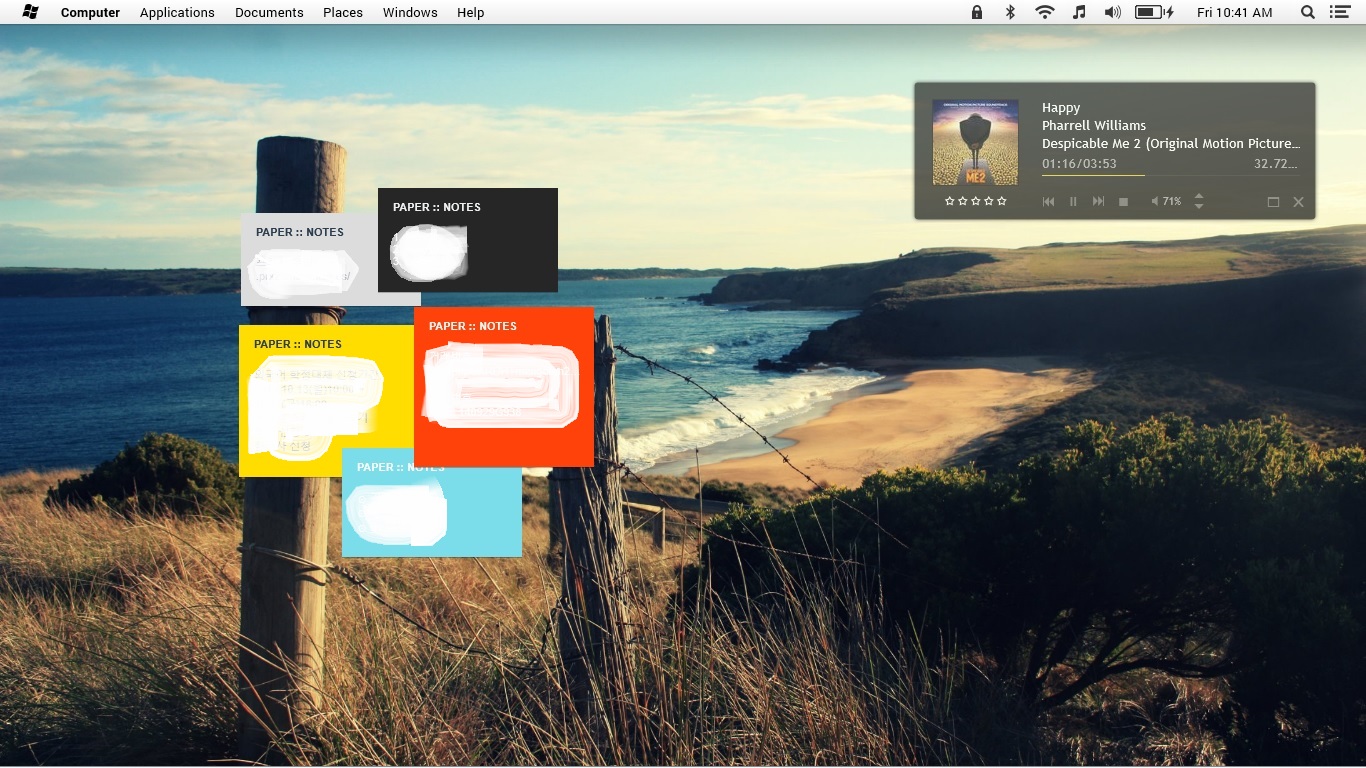
Task: Click the music note icon in menu bar
Action: [1078, 12]
